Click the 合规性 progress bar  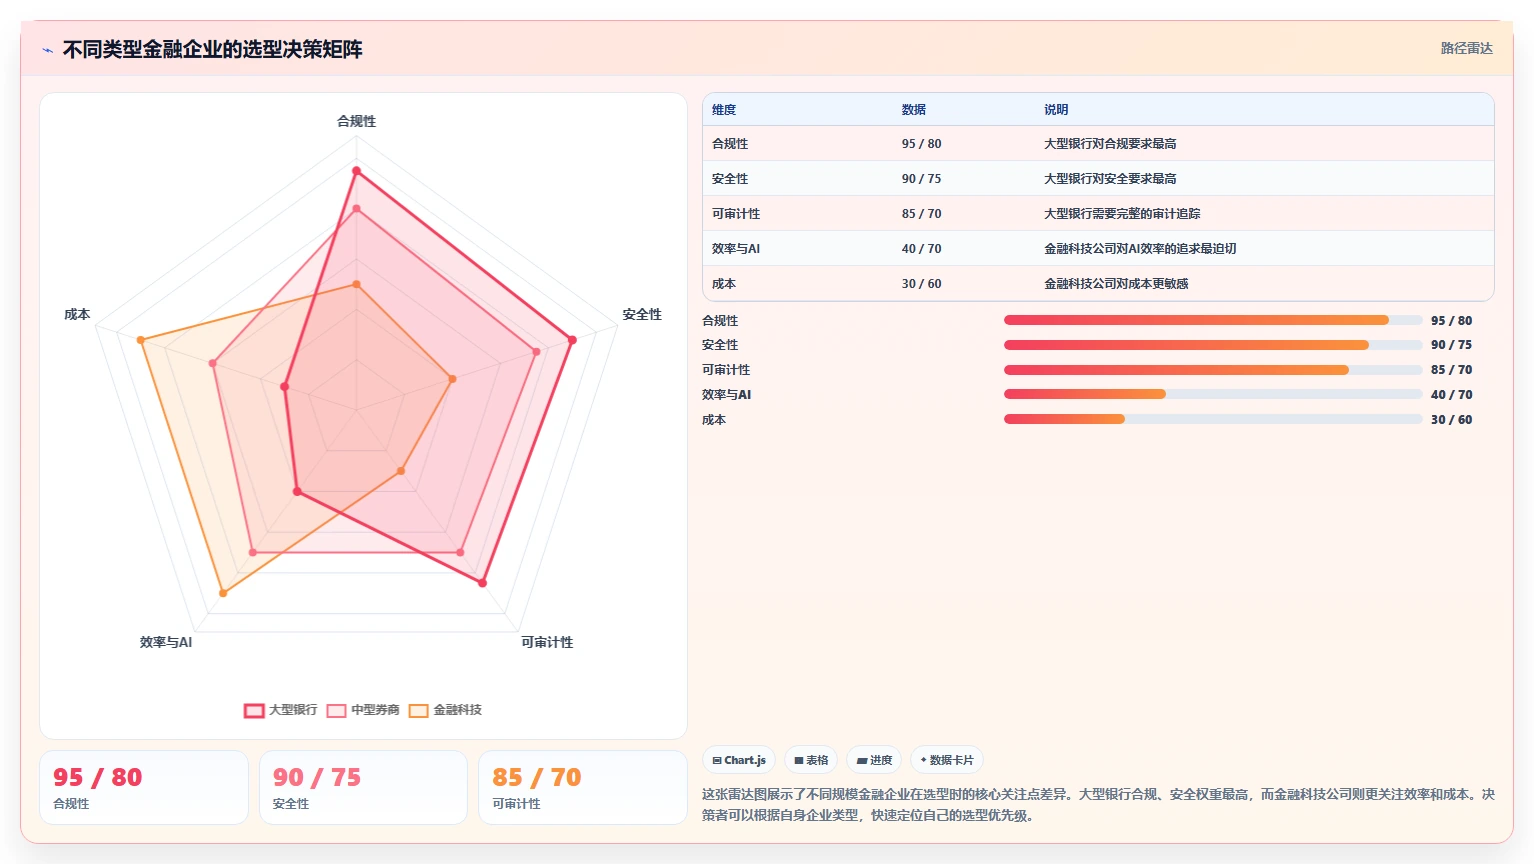tap(1213, 320)
